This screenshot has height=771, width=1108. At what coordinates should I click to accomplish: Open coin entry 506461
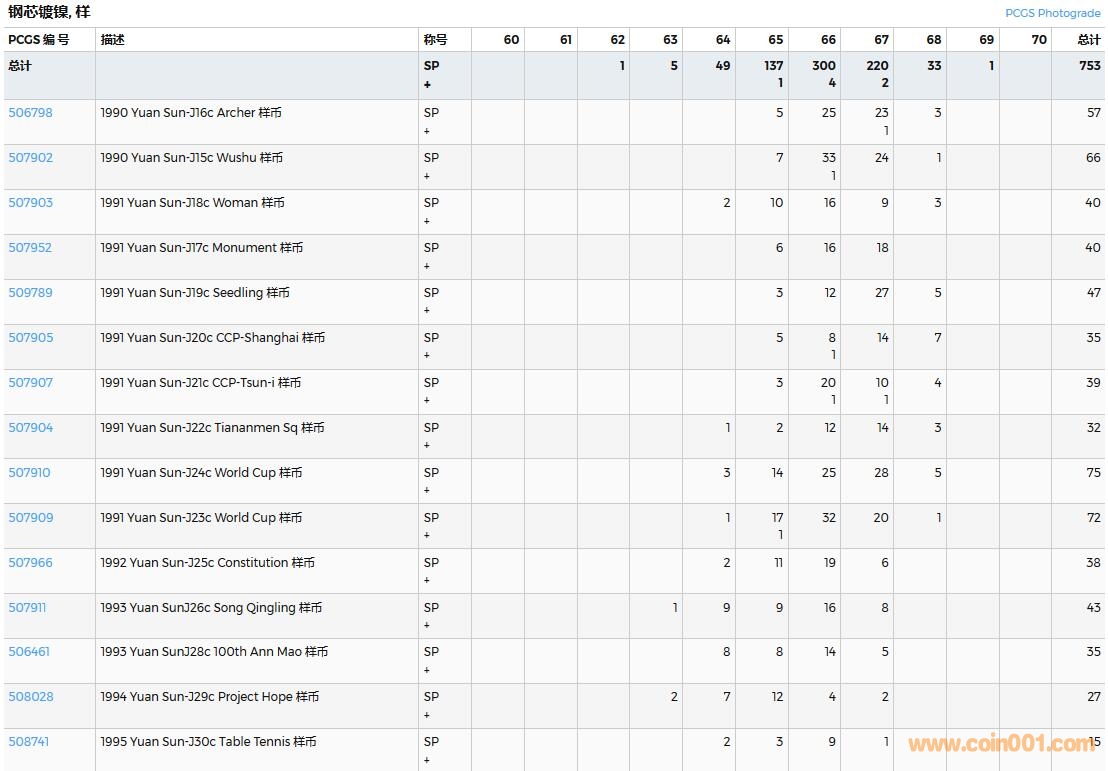point(29,652)
